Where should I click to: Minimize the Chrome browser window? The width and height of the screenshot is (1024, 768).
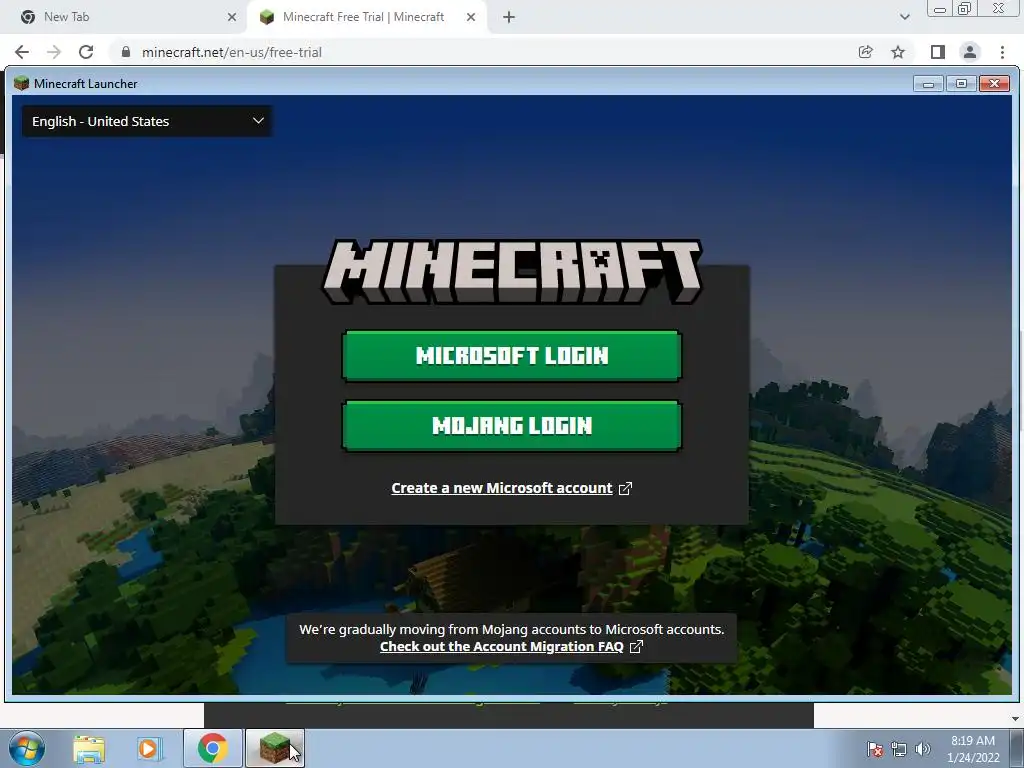tap(940, 8)
